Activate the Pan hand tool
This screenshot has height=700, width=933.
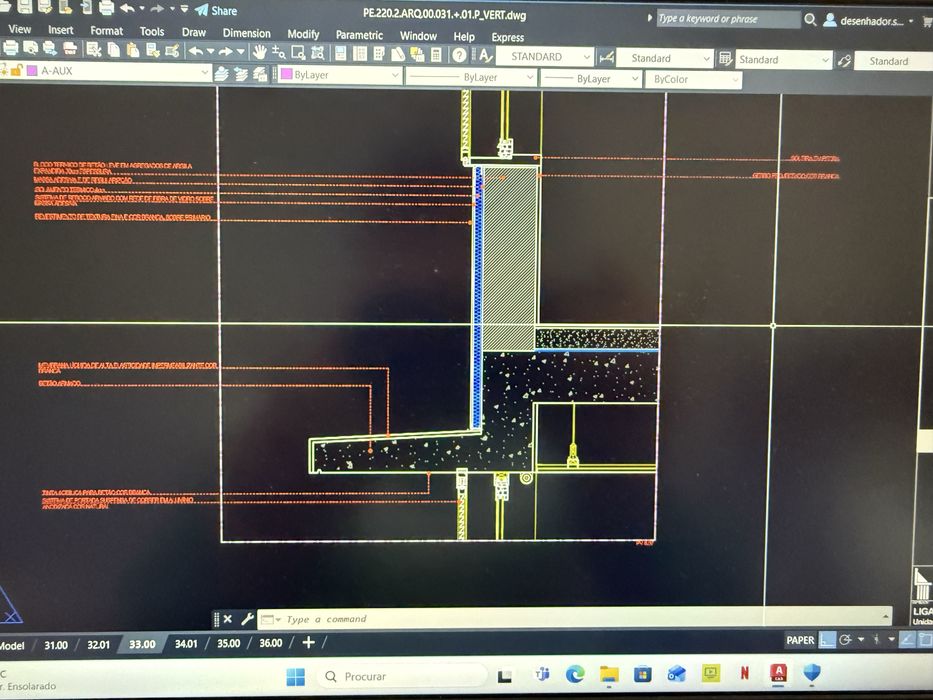259,52
